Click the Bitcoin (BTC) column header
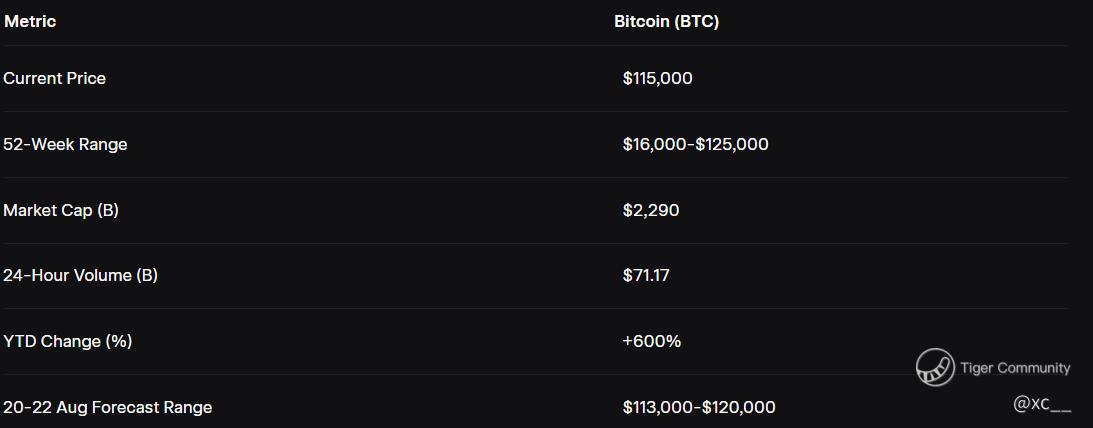 coord(666,21)
